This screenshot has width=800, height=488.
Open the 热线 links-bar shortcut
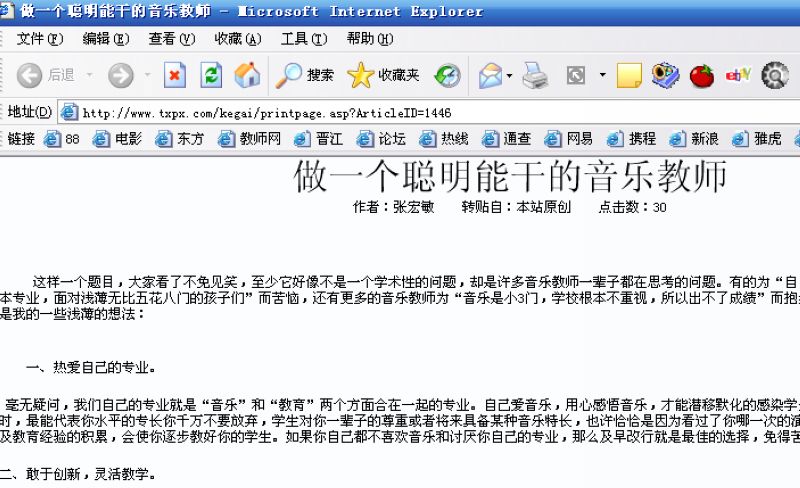[443, 139]
